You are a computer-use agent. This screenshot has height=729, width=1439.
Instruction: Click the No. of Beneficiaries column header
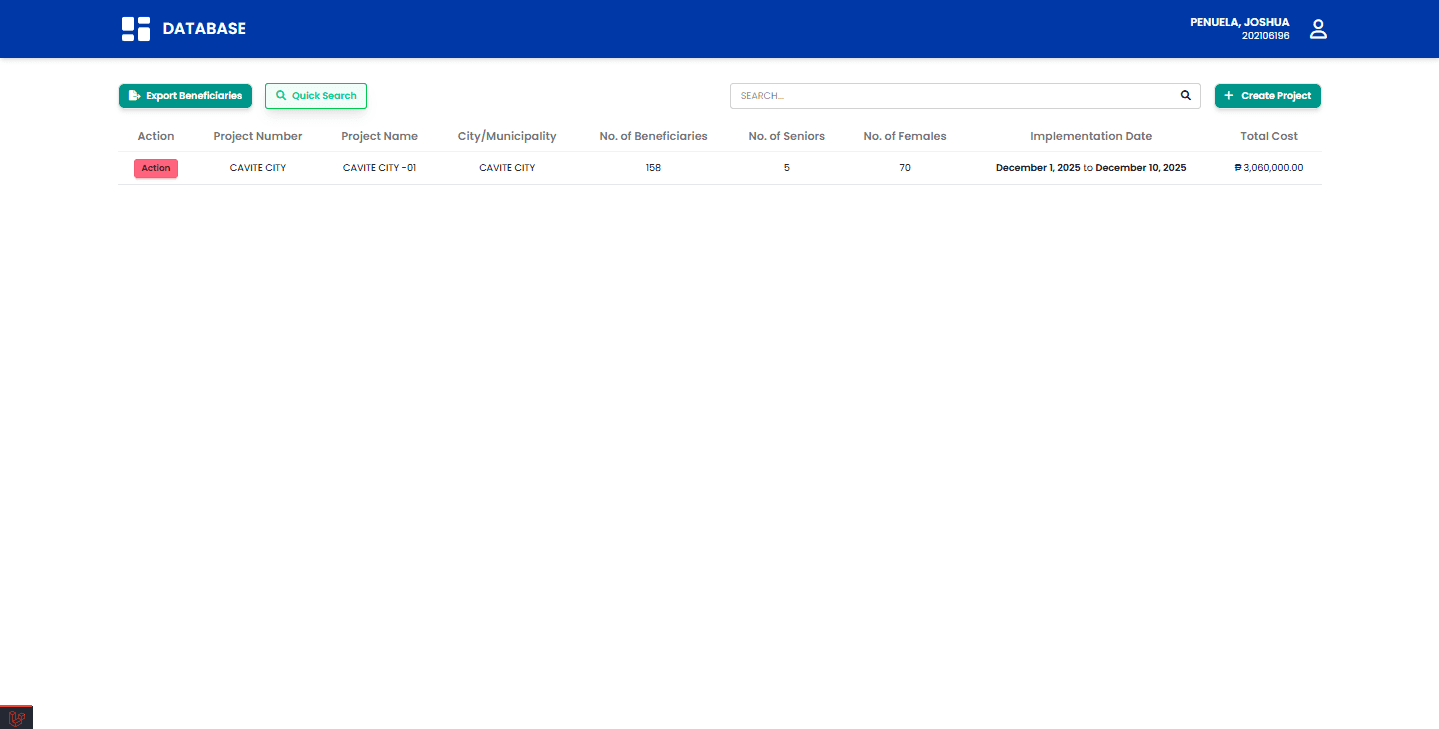(653, 136)
